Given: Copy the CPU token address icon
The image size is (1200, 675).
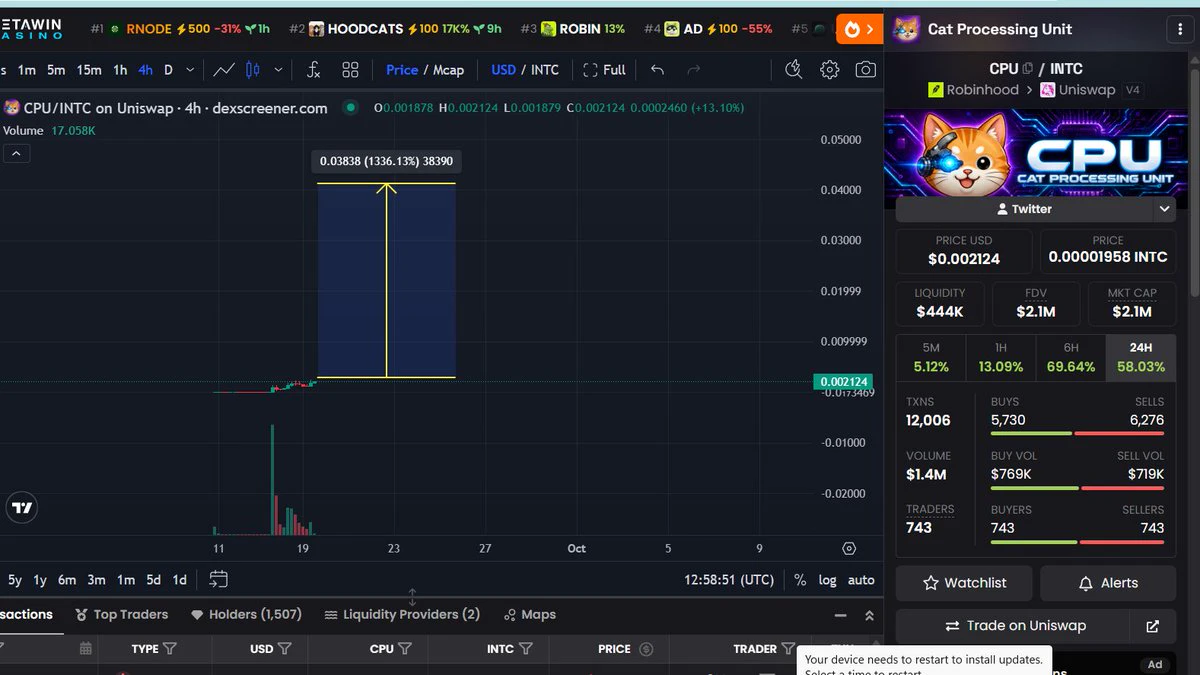Looking at the screenshot, I should (x=1027, y=69).
